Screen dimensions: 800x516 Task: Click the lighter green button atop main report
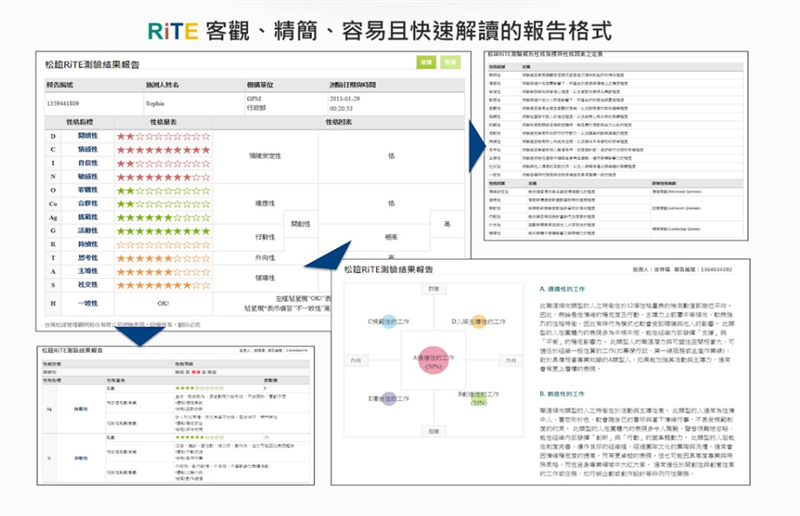point(451,62)
